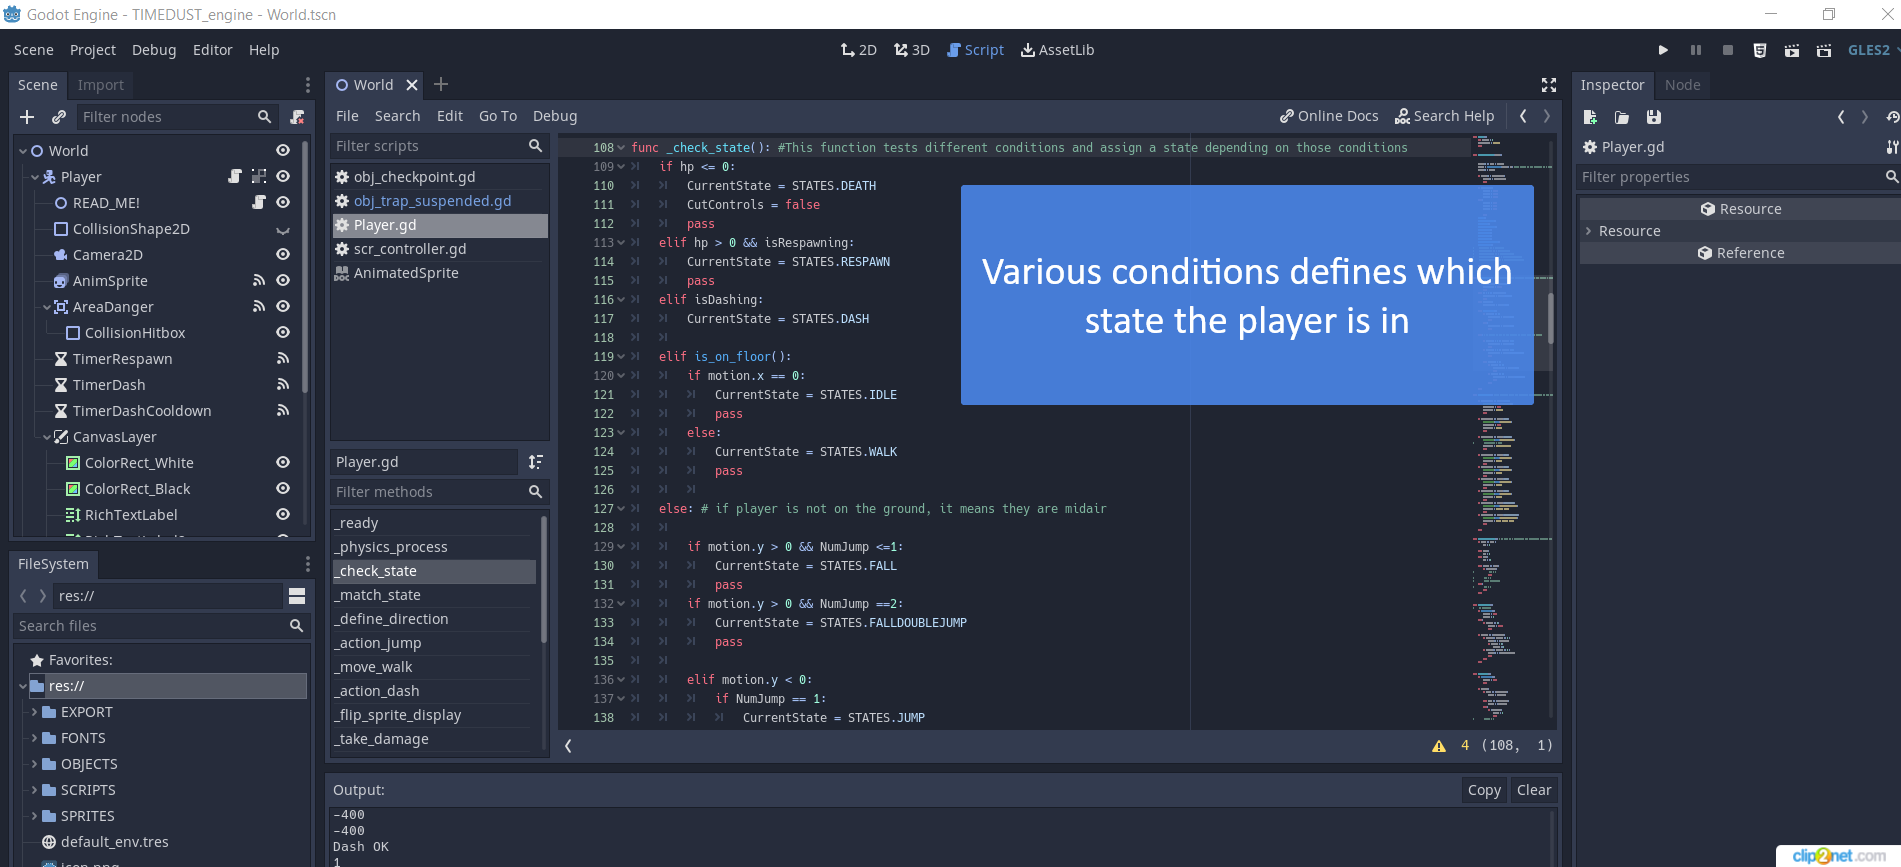Switch to the 3D workspace

click(912, 50)
